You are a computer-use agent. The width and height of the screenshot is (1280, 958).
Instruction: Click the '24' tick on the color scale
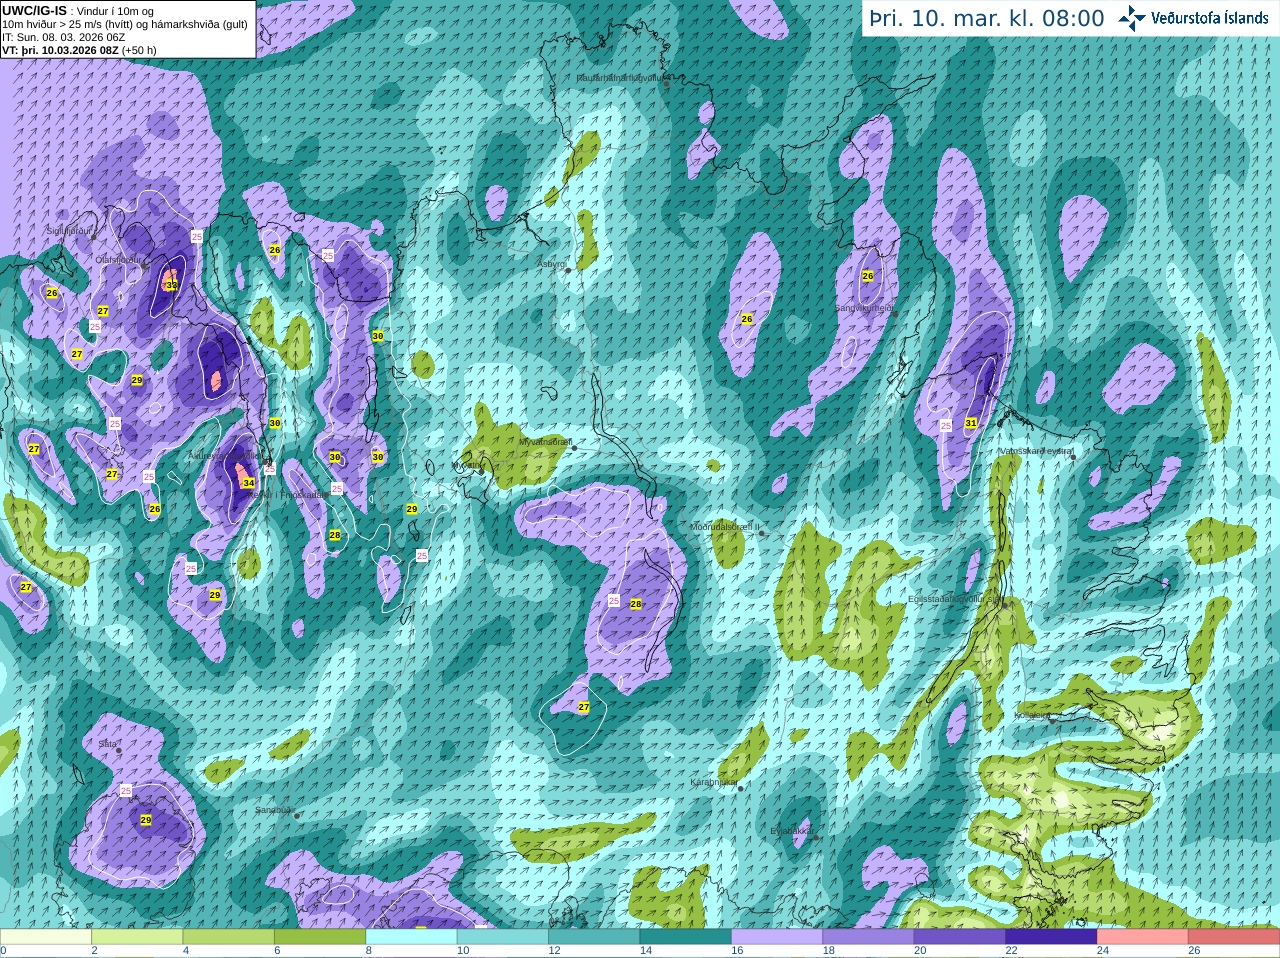(1103, 951)
